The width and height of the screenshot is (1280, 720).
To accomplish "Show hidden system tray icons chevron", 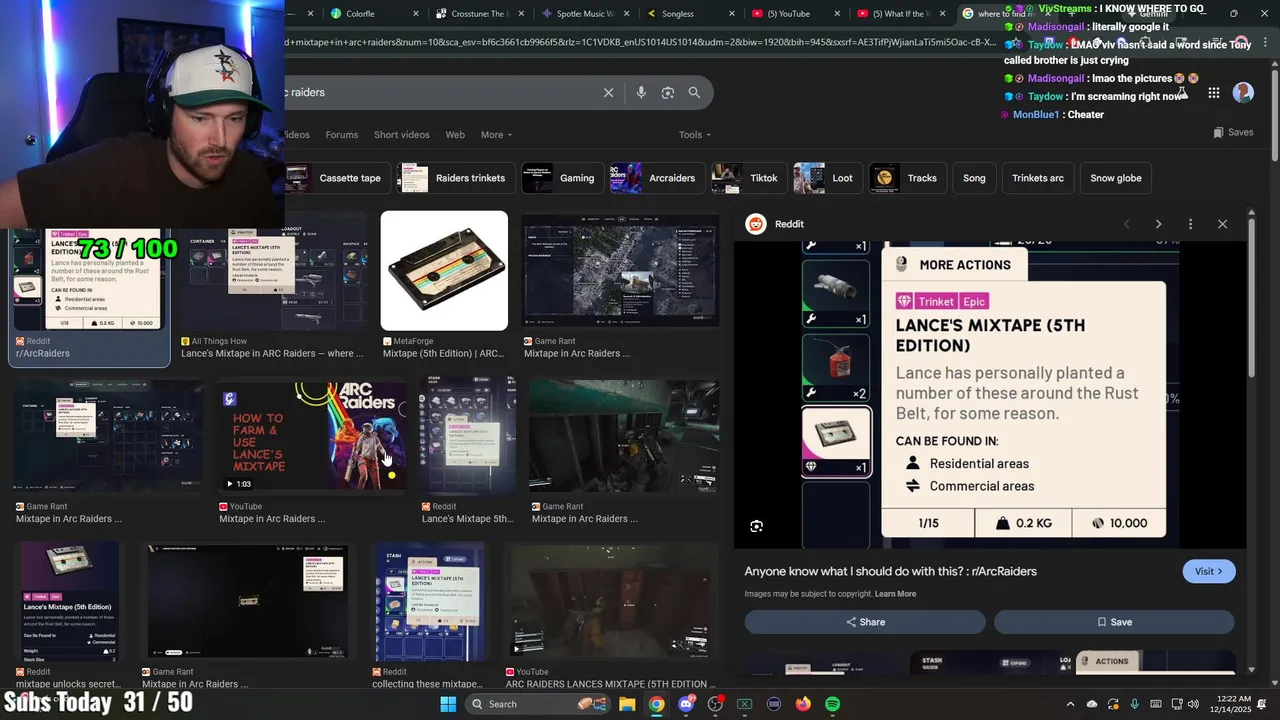I will (x=1070, y=704).
